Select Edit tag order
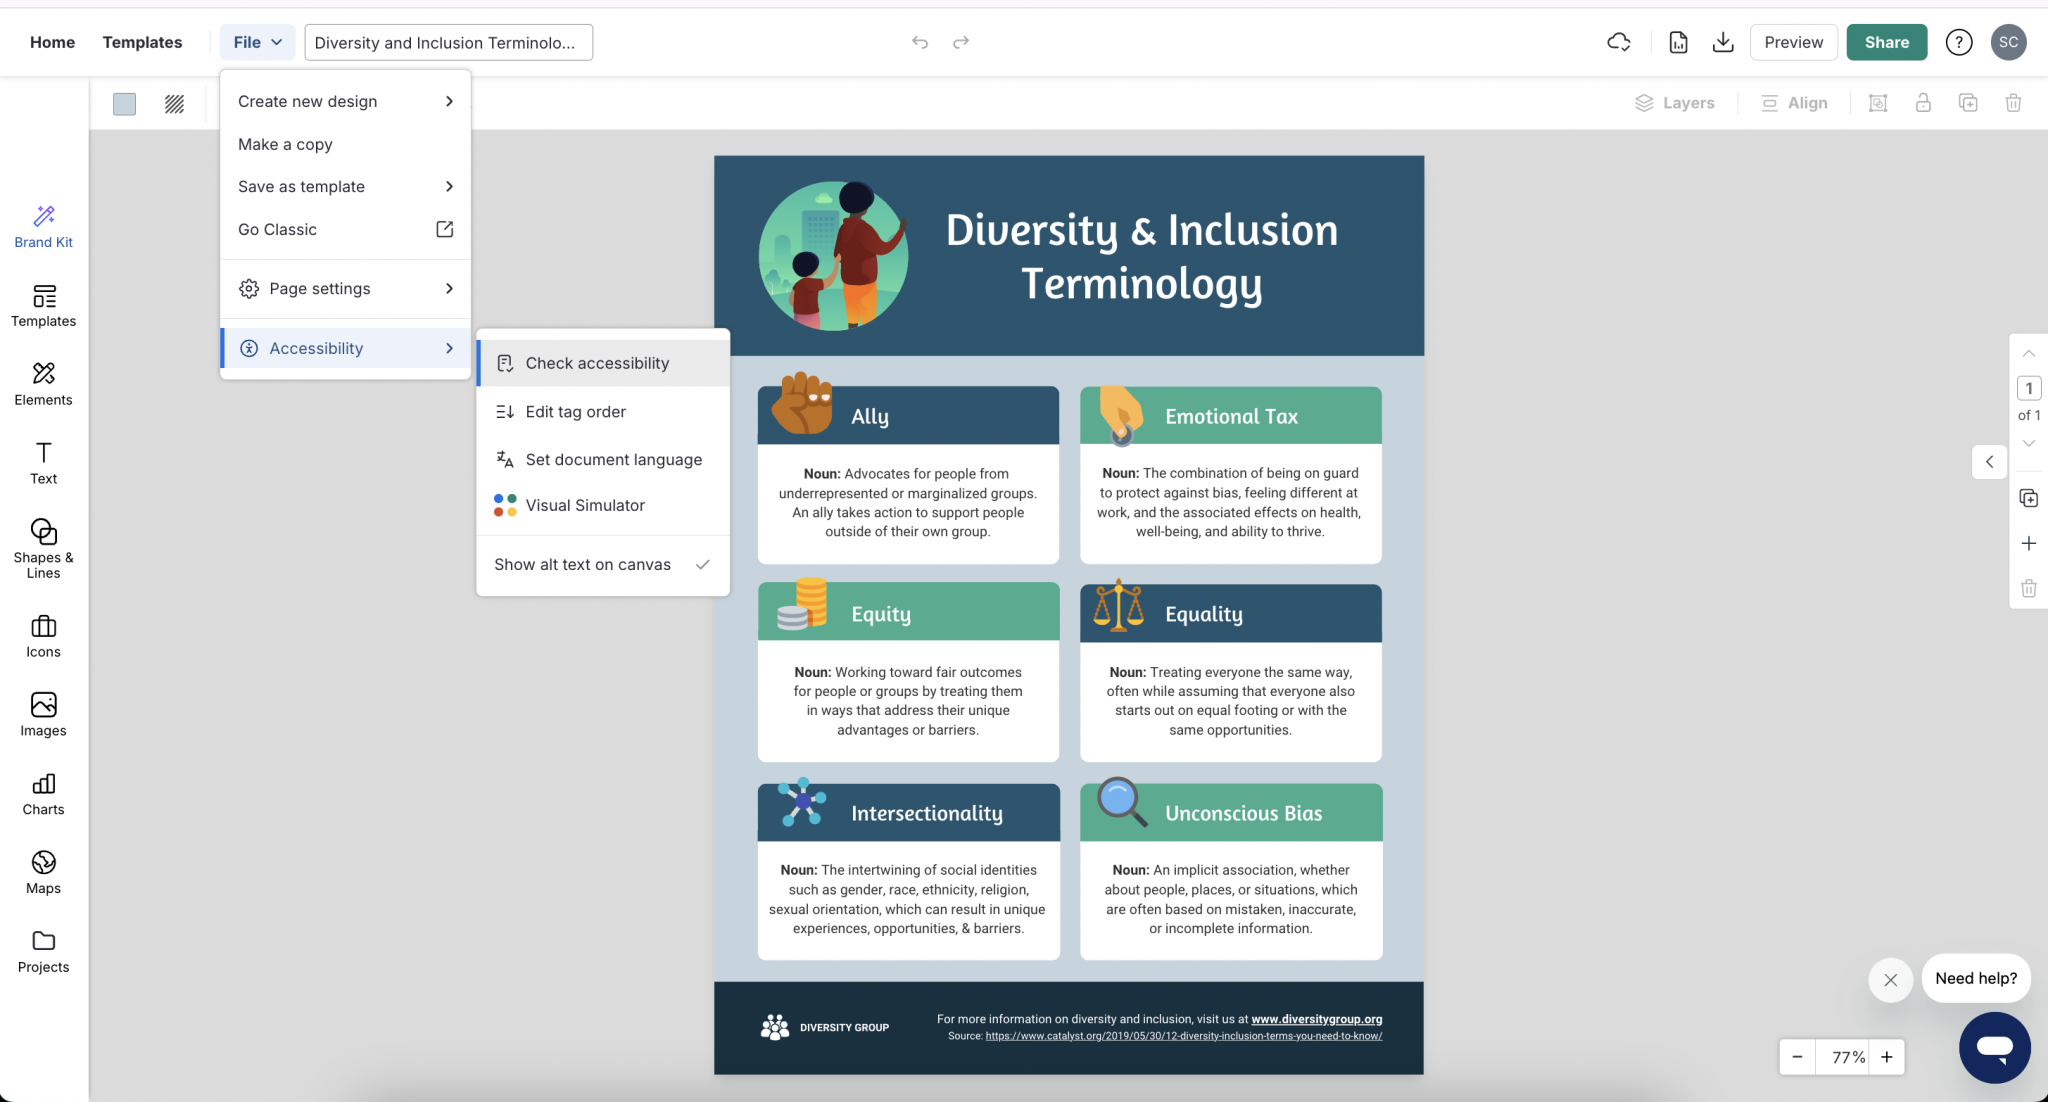2048x1102 pixels. click(603, 412)
